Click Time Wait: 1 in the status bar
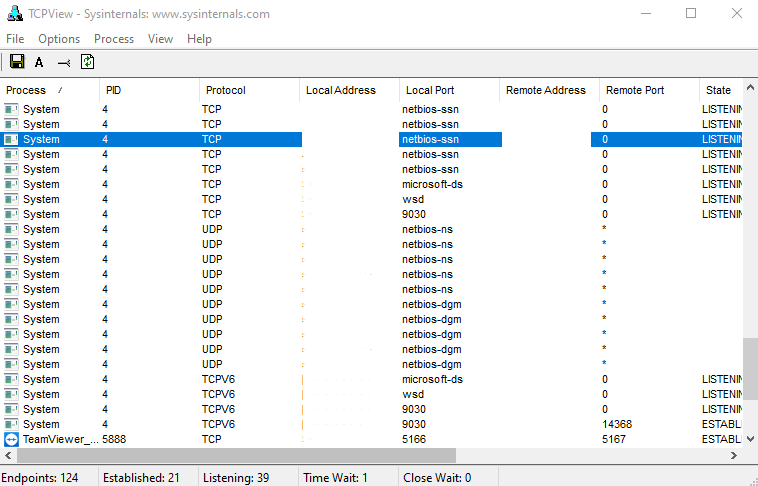 [x=335, y=478]
